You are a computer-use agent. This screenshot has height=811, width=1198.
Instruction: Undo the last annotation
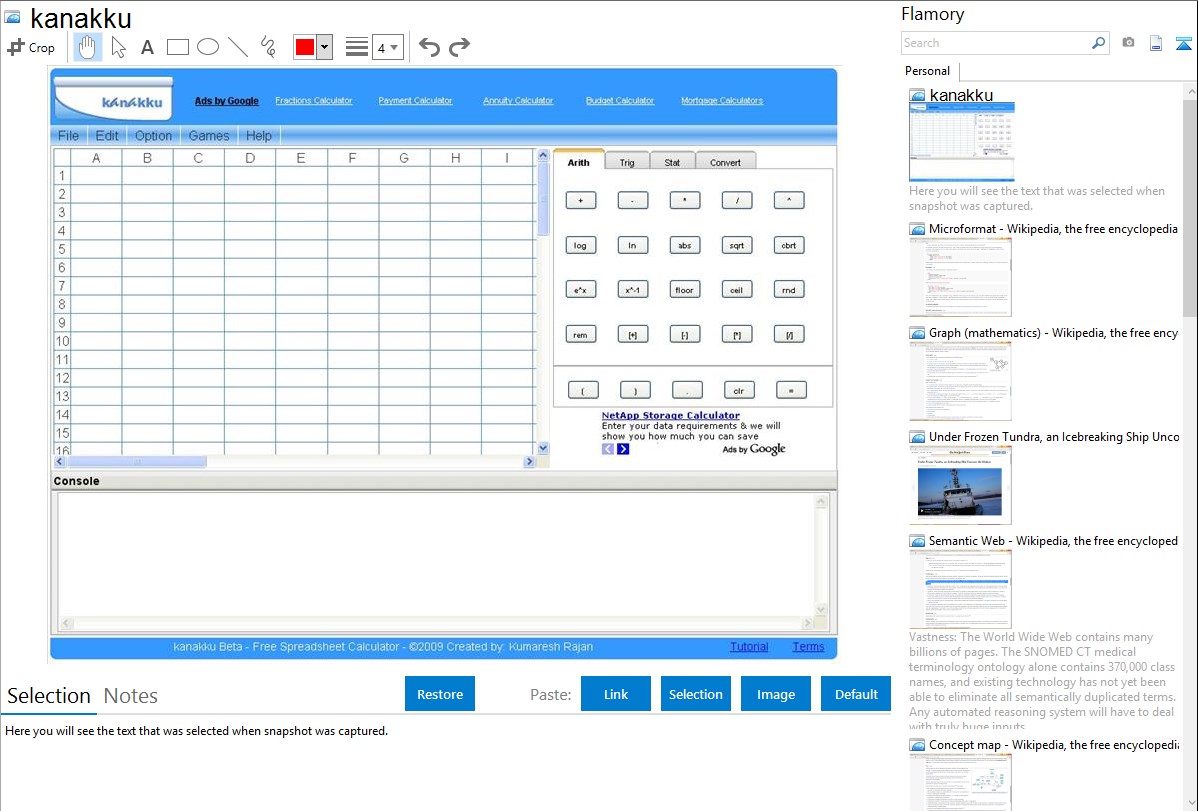pyautogui.click(x=429, y=47)
